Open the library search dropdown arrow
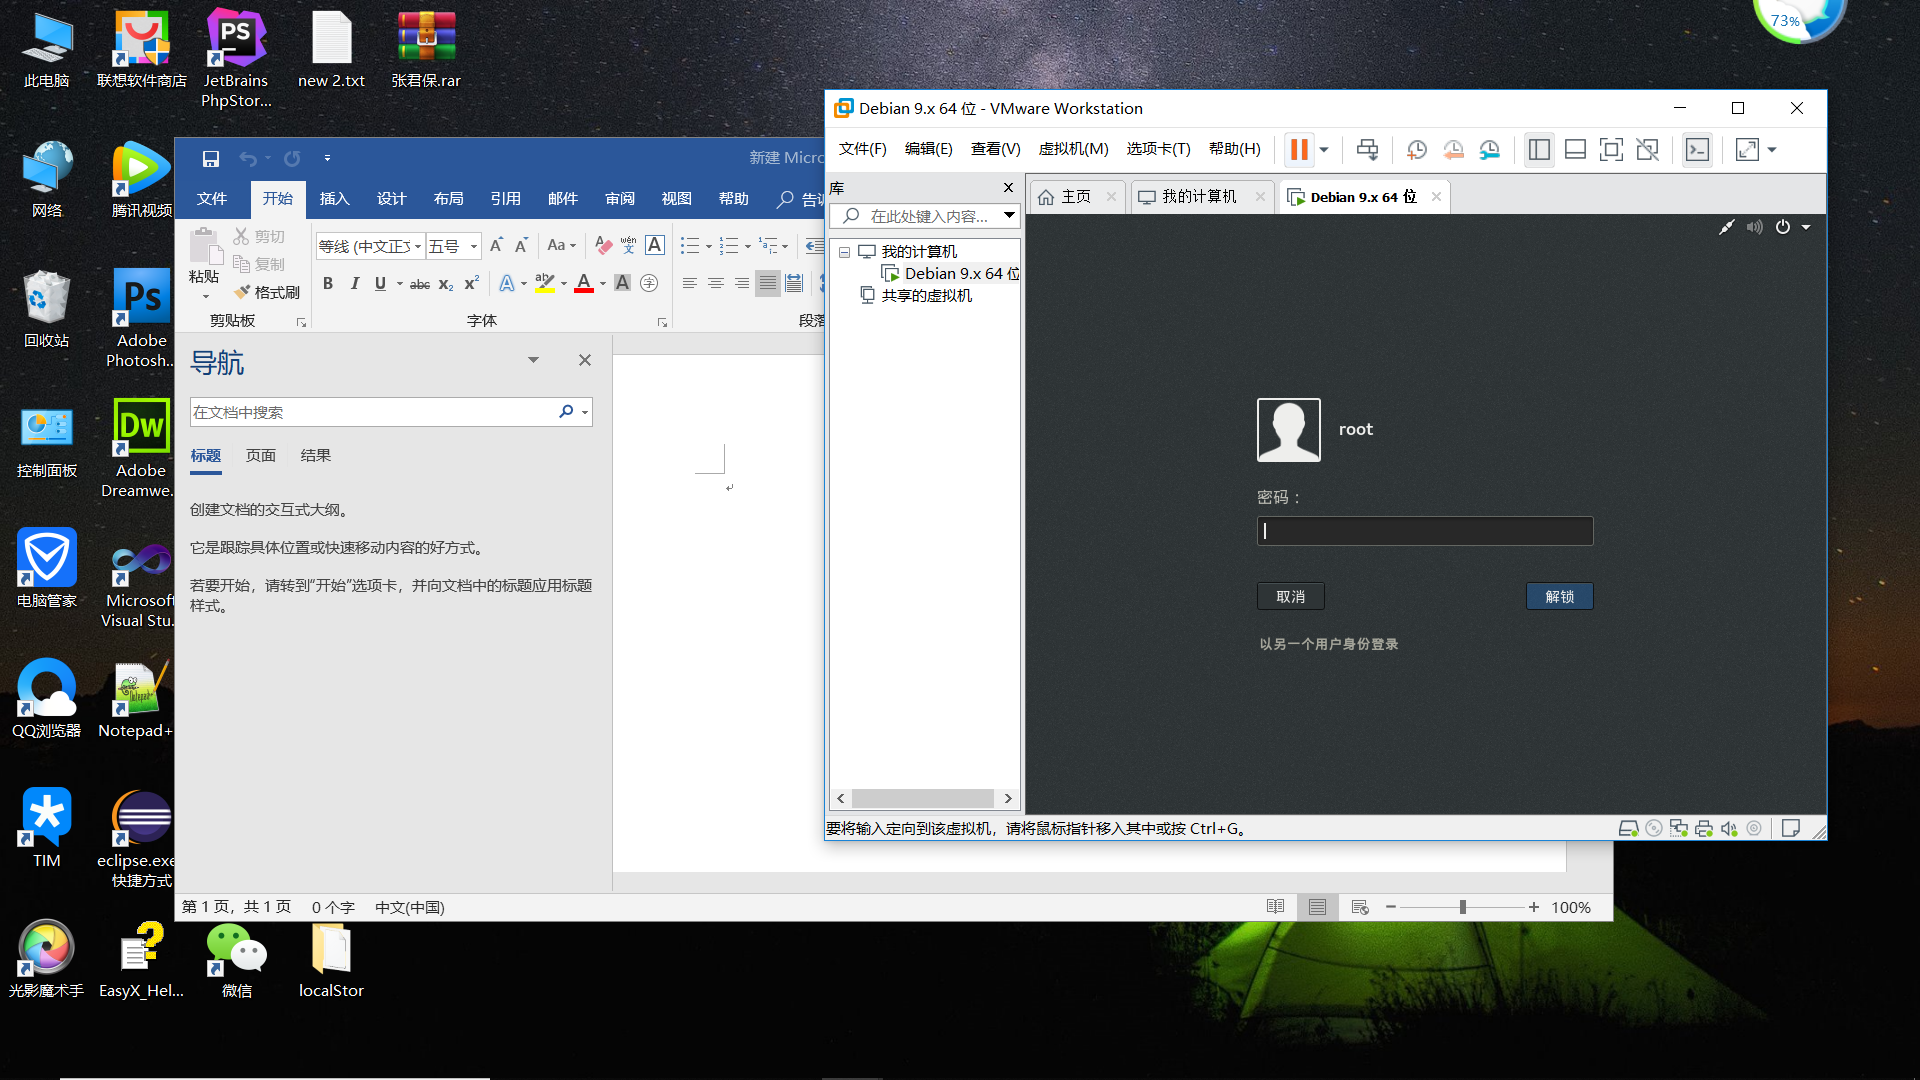 click(1009, 215)
